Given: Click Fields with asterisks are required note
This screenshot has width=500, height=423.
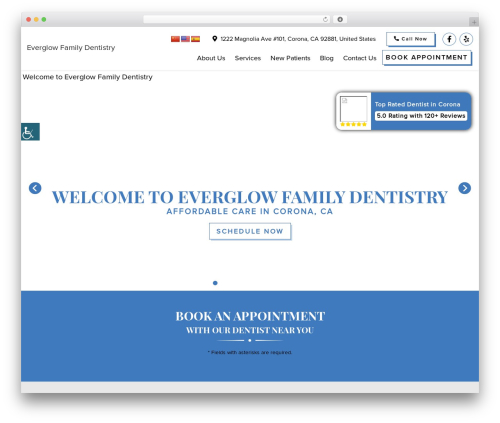Looking at the screenshot, I should [x=250, y=352].
